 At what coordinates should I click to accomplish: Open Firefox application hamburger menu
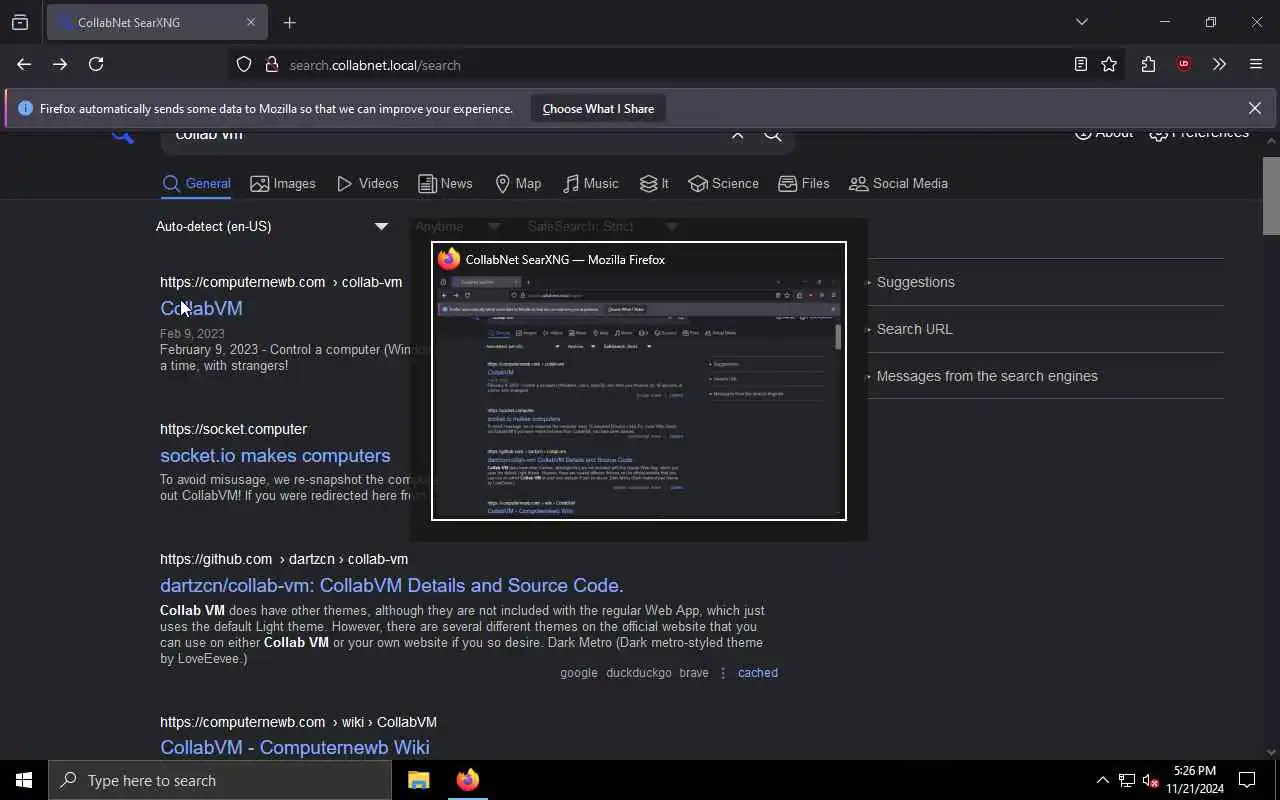(1256, 64)
